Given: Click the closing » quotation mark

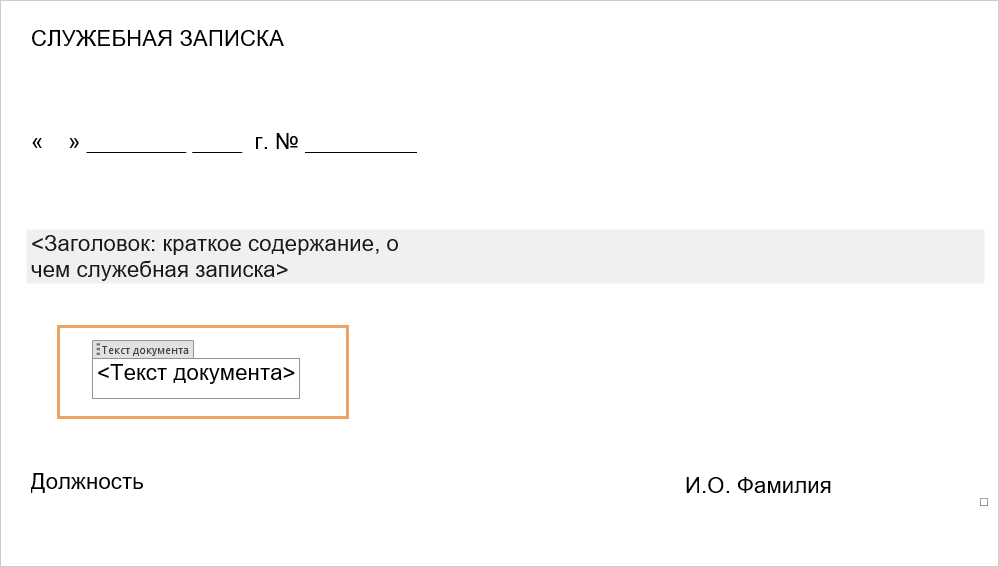Looking at the screenshot, I should coord(74,142).
